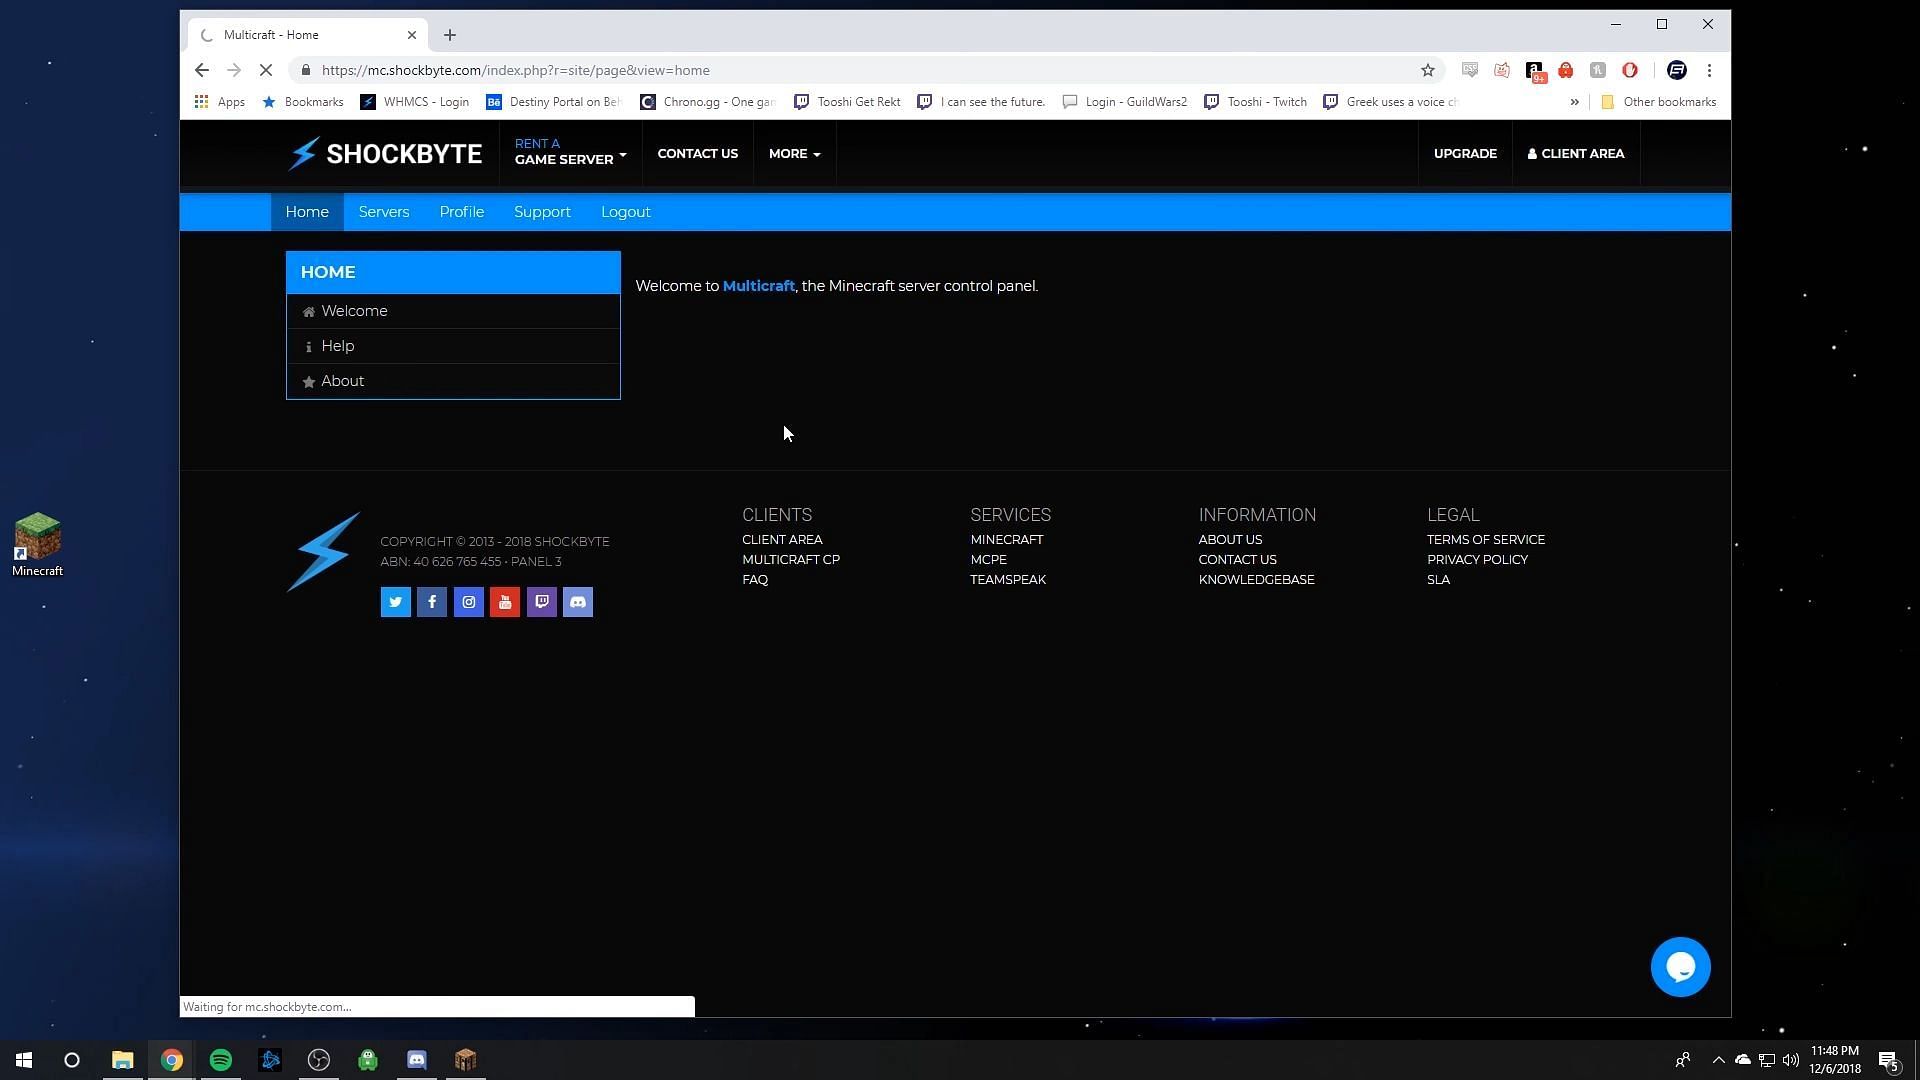
Task: Click the Shockbyte logo in the header
Action: pyautogui.click(x=385, y=154)
